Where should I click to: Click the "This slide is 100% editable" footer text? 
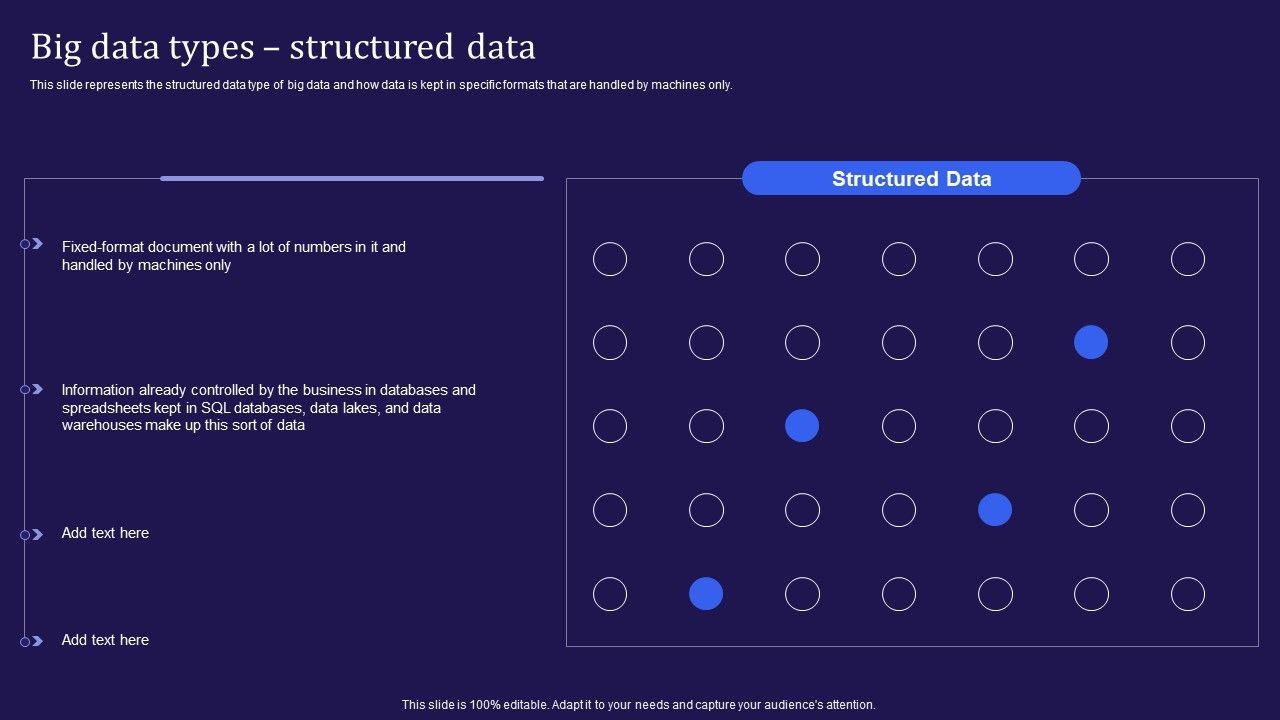click(639, 705)
